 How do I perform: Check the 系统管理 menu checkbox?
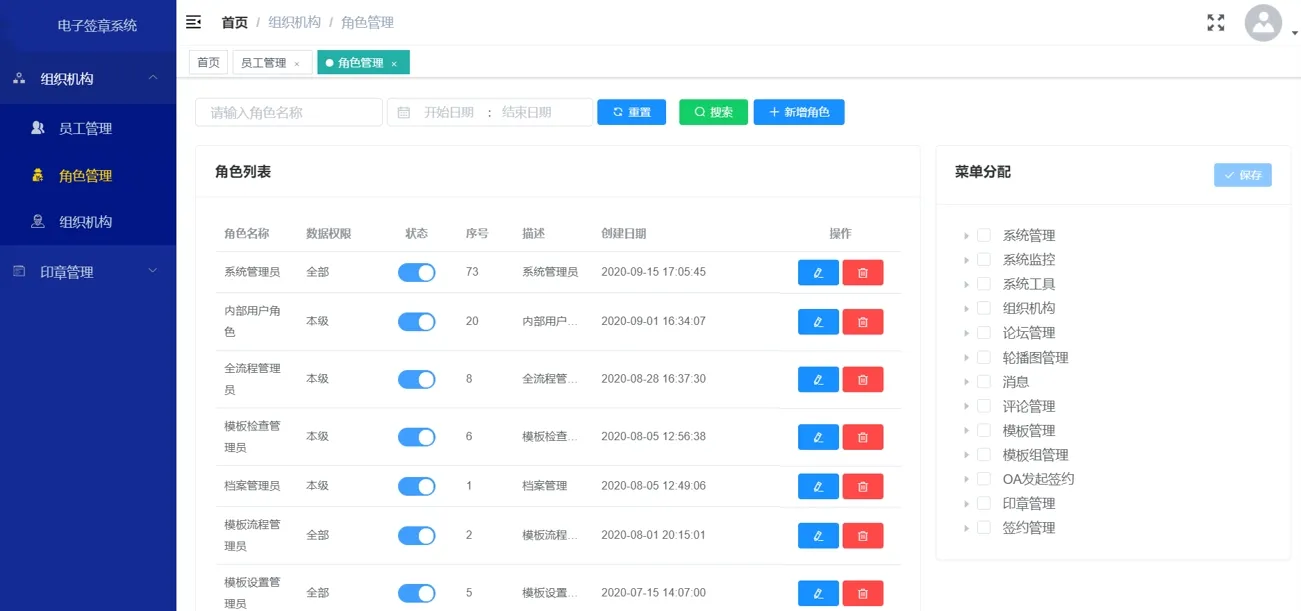(x=984, y=235)
